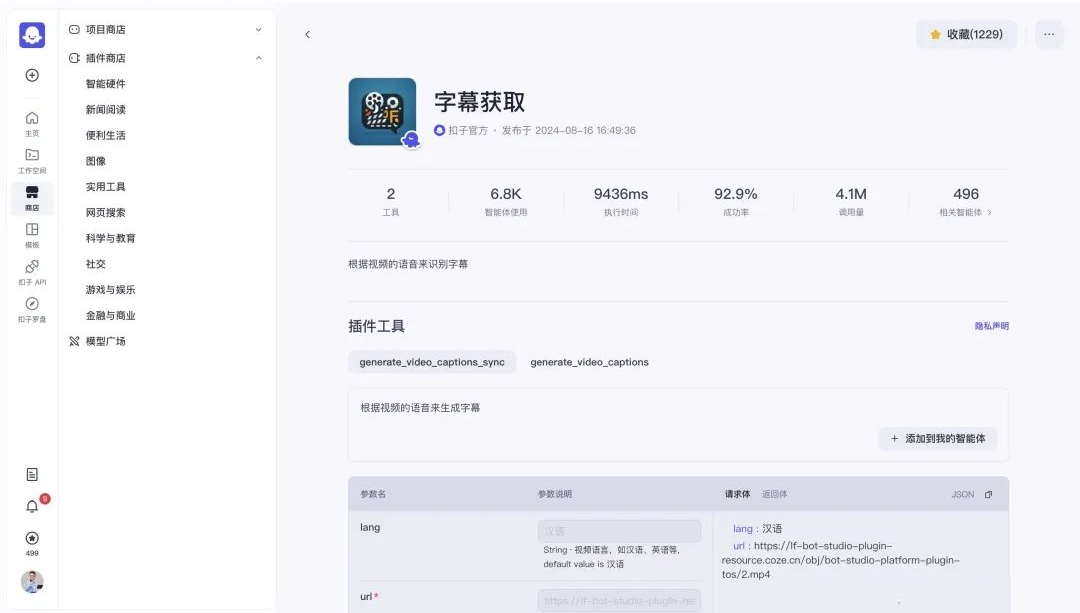Click the JSON toggle label

[x=962, y=495]
